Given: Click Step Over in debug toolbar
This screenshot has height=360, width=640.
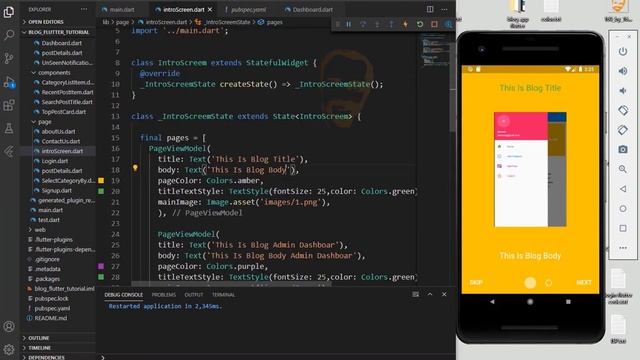Looking at the screenshot, I should (x=363, y=24).
